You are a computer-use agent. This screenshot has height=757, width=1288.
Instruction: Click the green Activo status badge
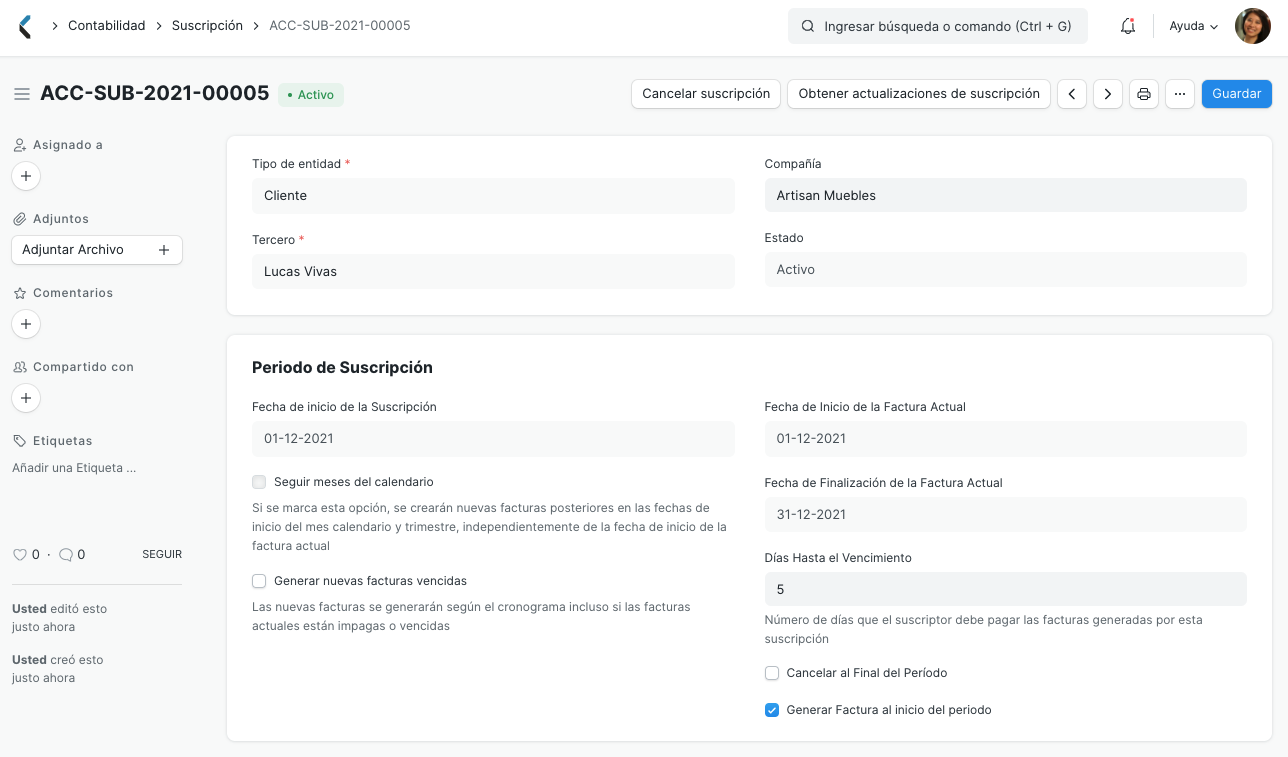(x=311, y=95)
